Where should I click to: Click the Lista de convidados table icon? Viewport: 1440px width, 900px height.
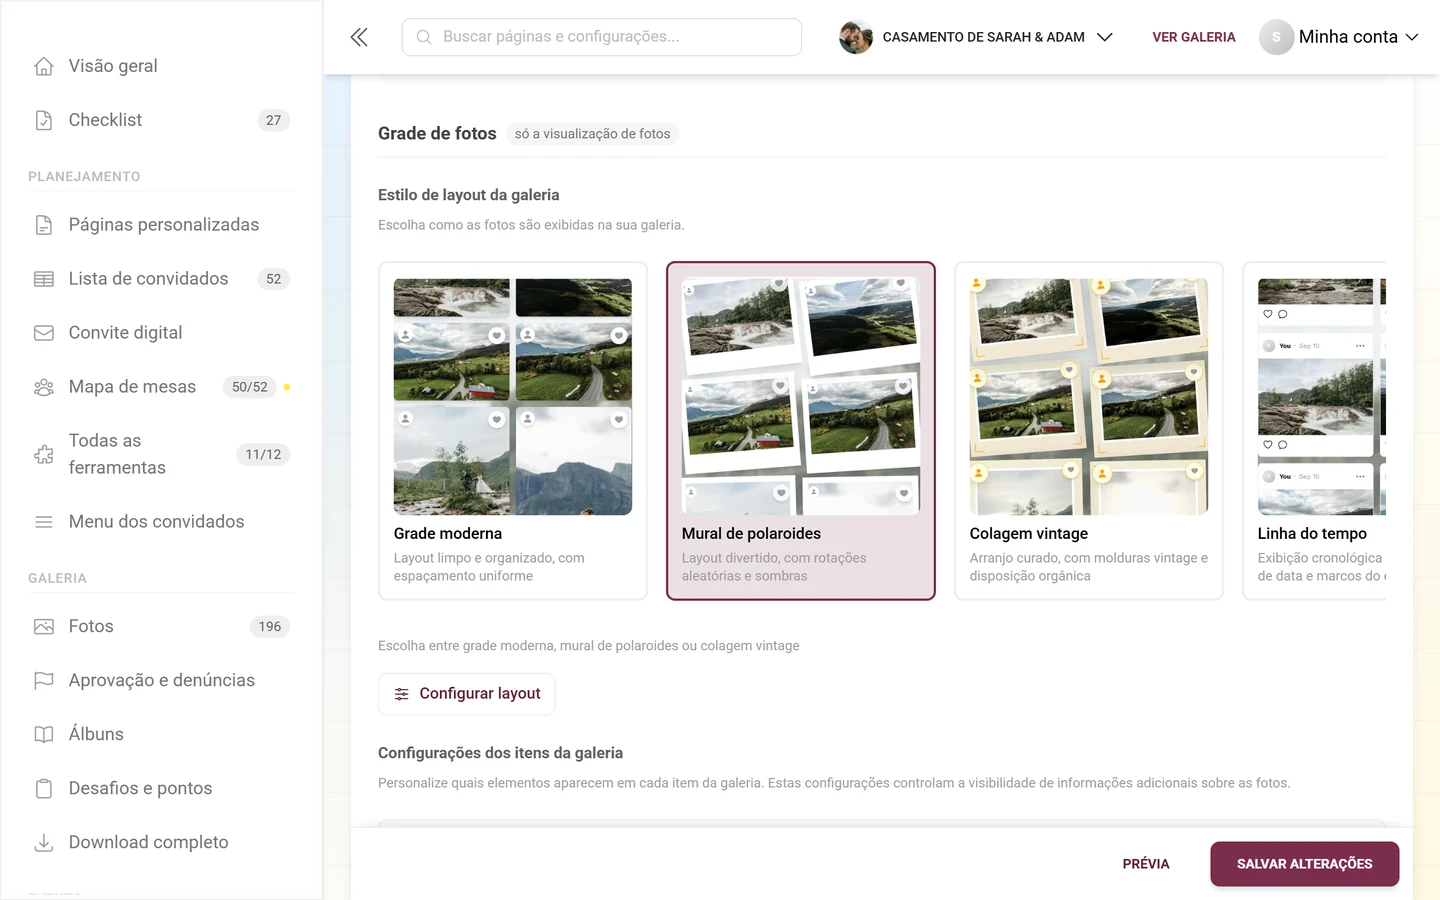coord(44,279)
